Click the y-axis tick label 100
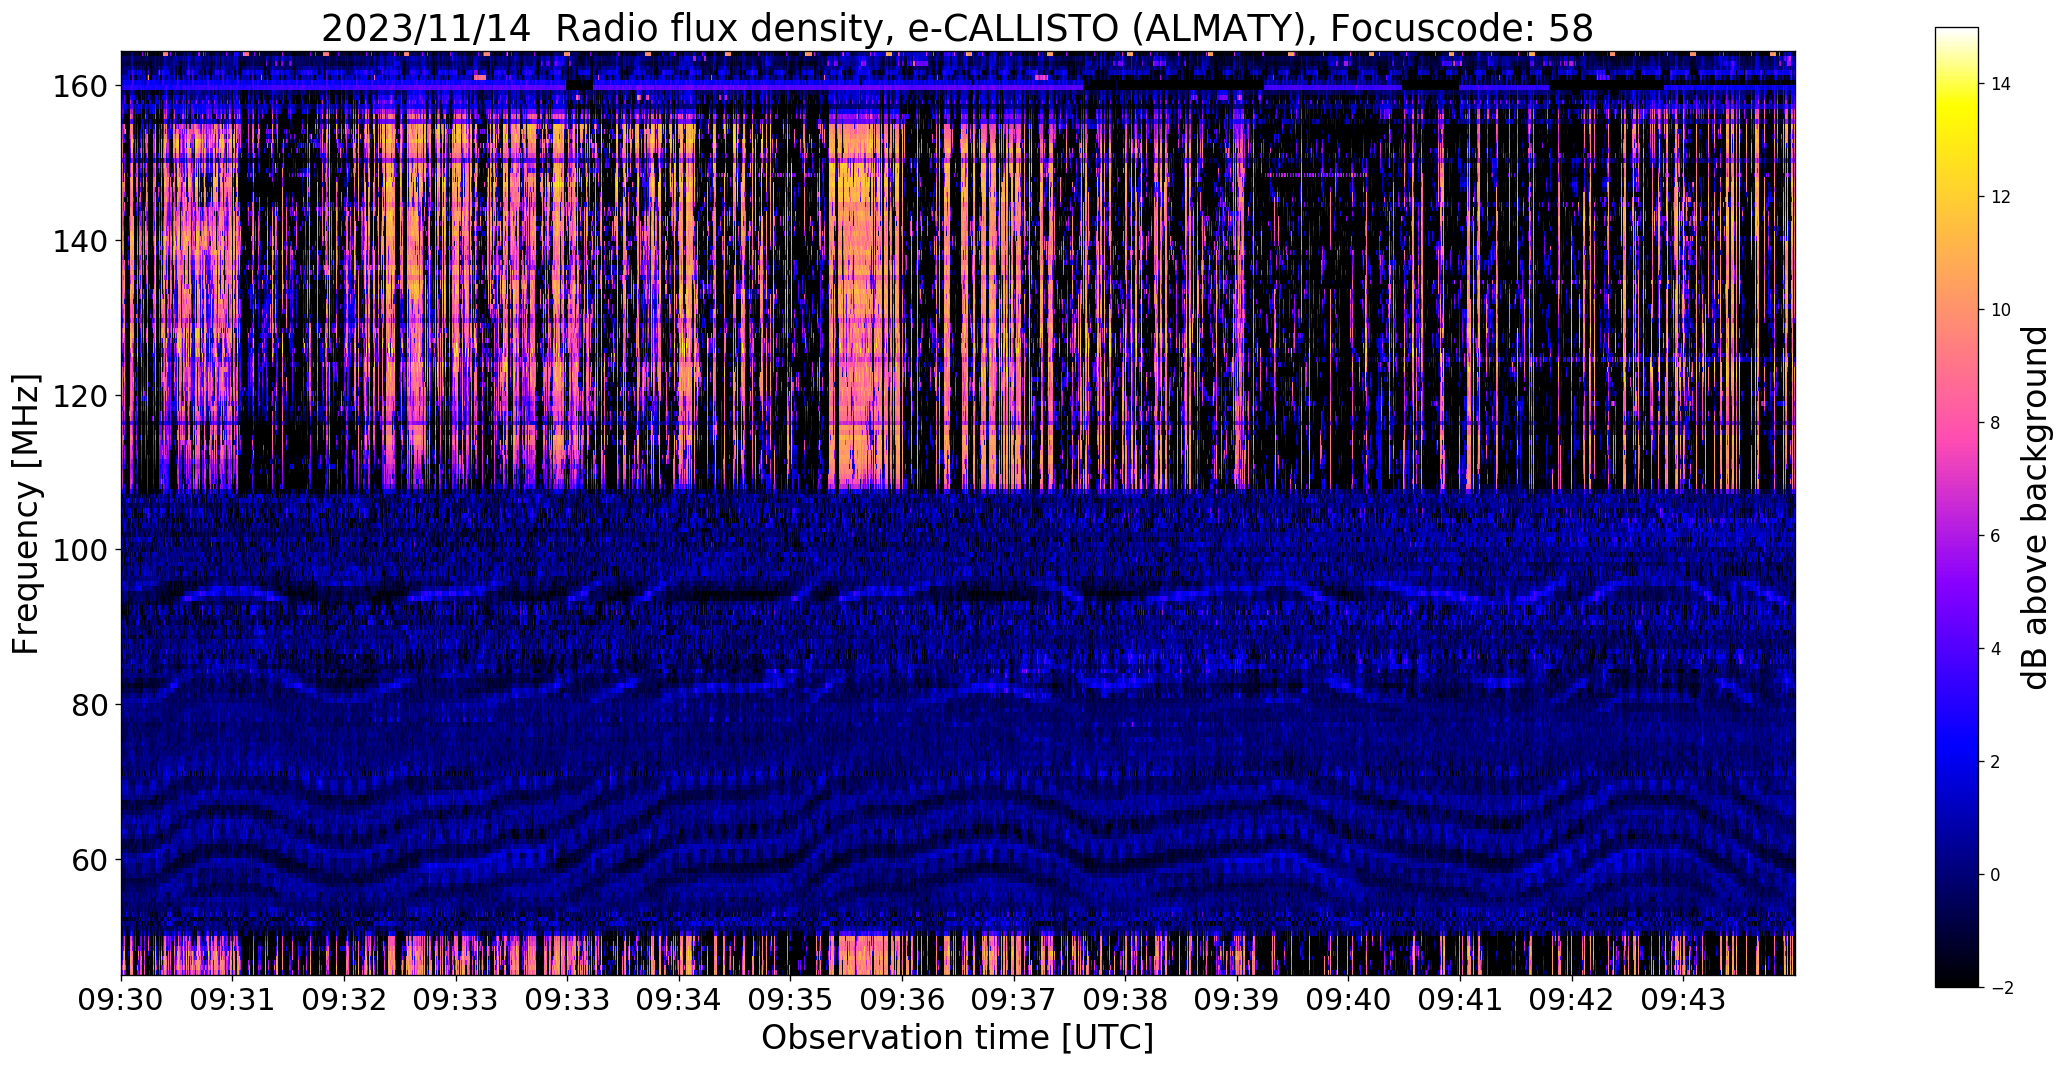 [x=82, y=550]
